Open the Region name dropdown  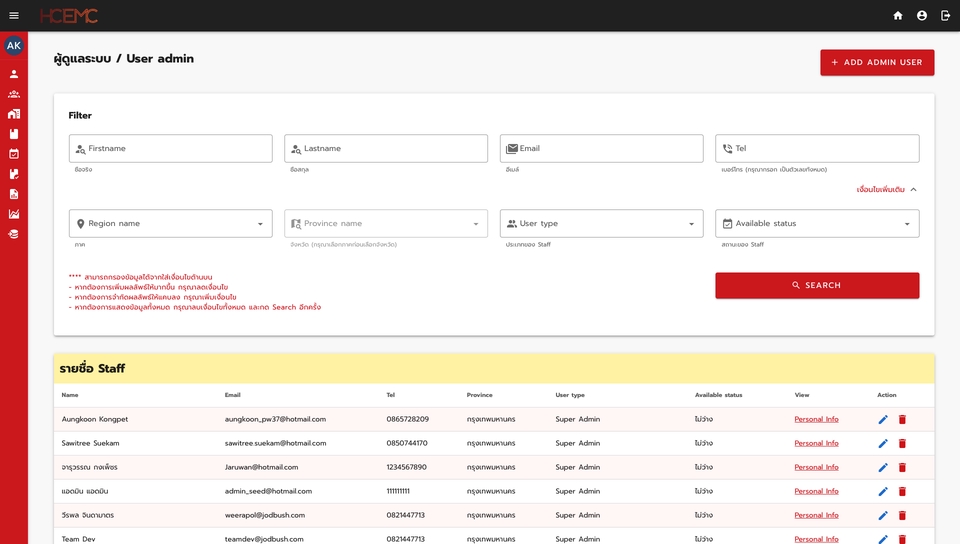[170, 223]
